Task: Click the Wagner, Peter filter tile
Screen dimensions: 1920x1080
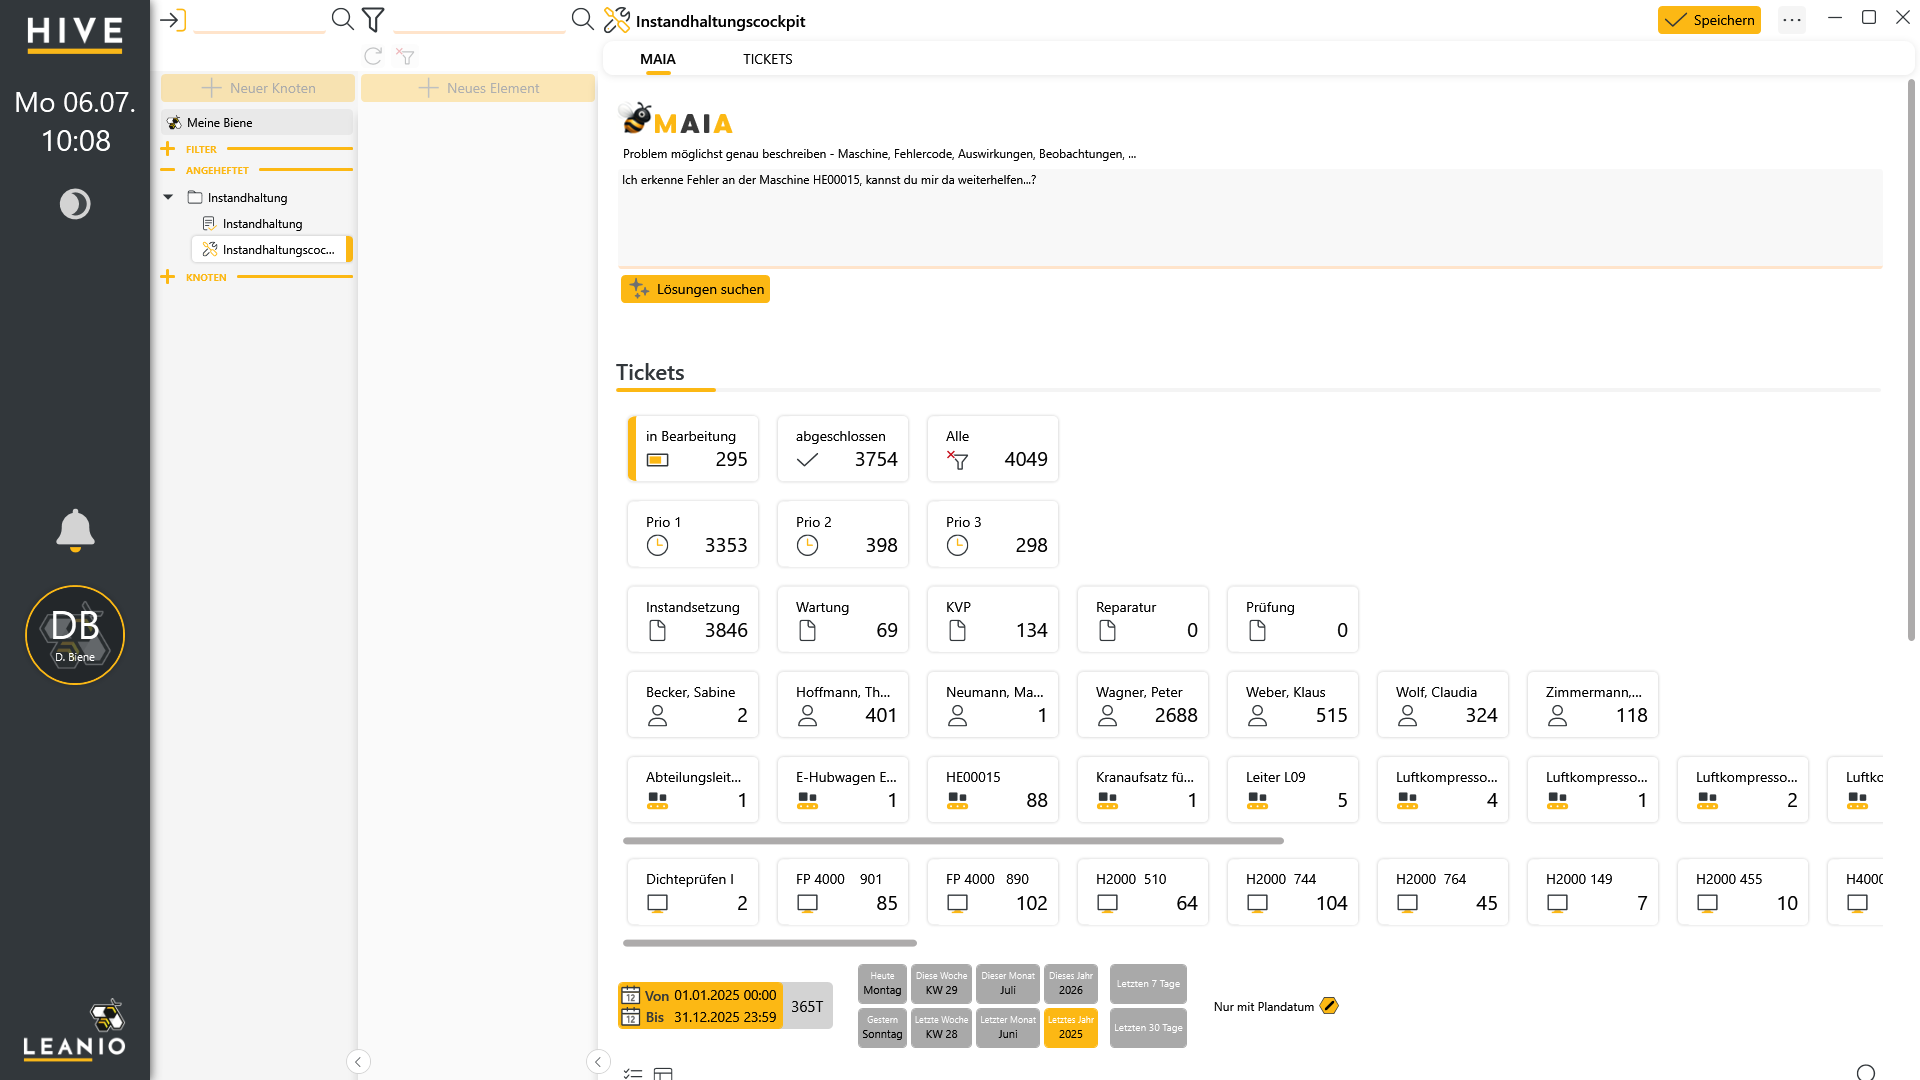Action: click(x=1143, y=704)
